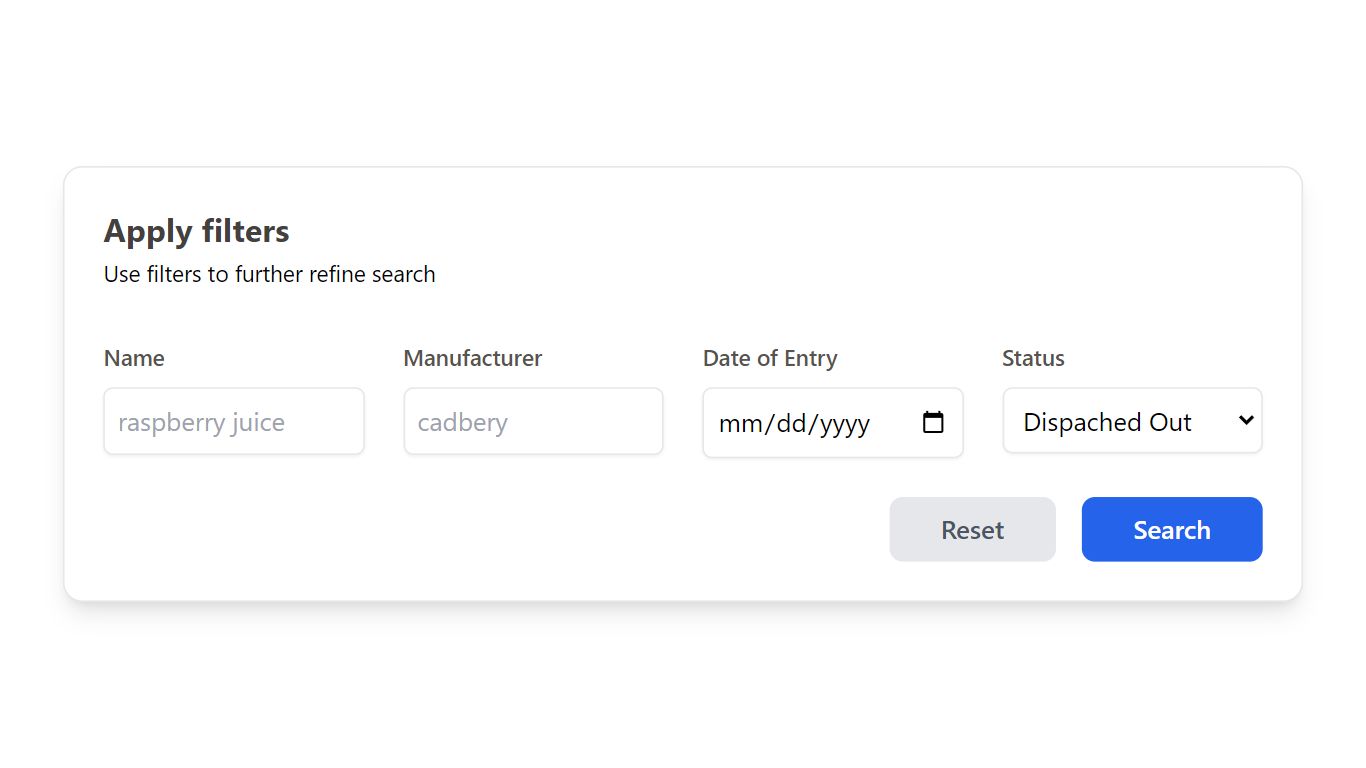Click the Name field label

[x=133, y=358]
